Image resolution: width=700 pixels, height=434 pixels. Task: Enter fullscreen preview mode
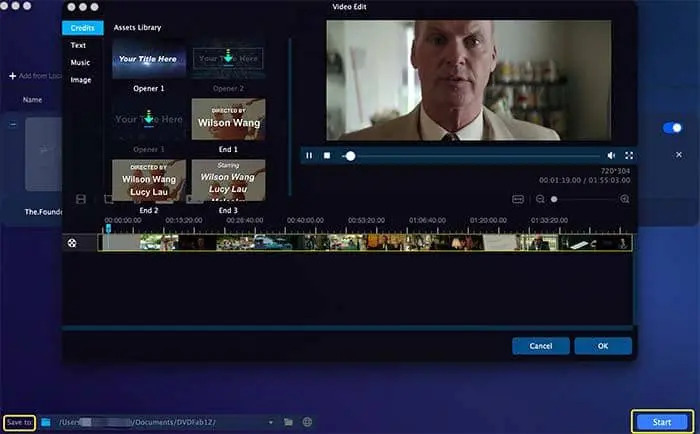click(629, 156)
